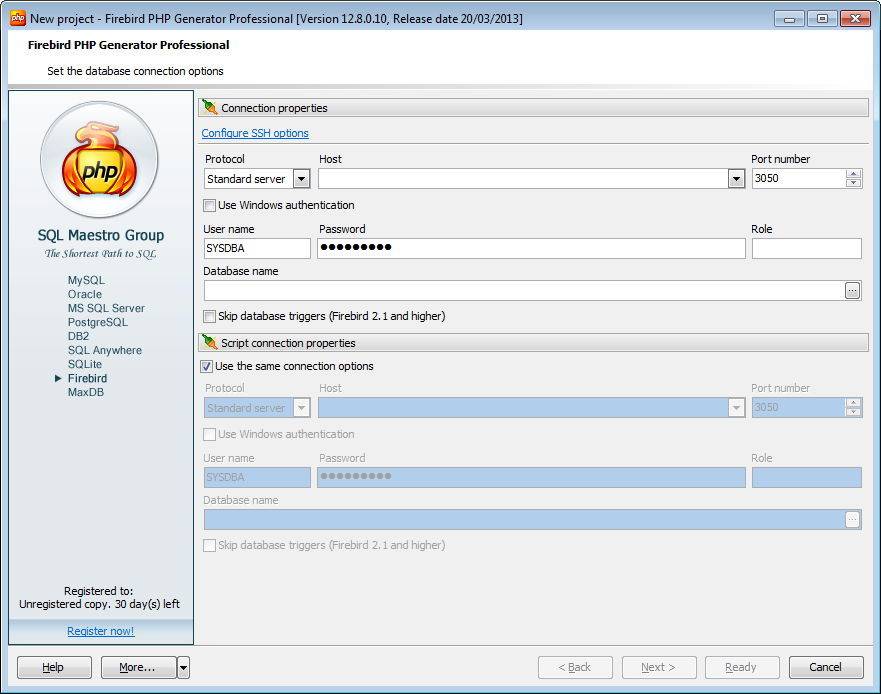Click the Register now! link
881x694 pixels.
coord(101,631)
